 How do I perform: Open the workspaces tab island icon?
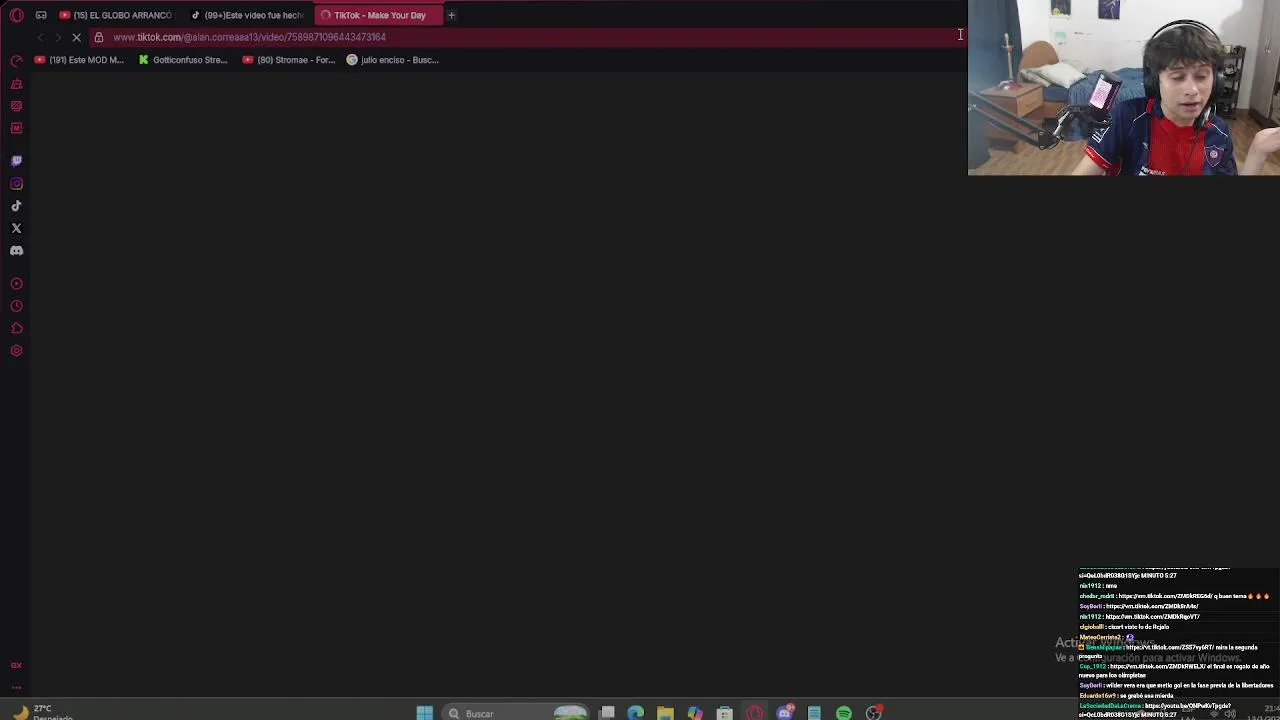pos(41,15)
